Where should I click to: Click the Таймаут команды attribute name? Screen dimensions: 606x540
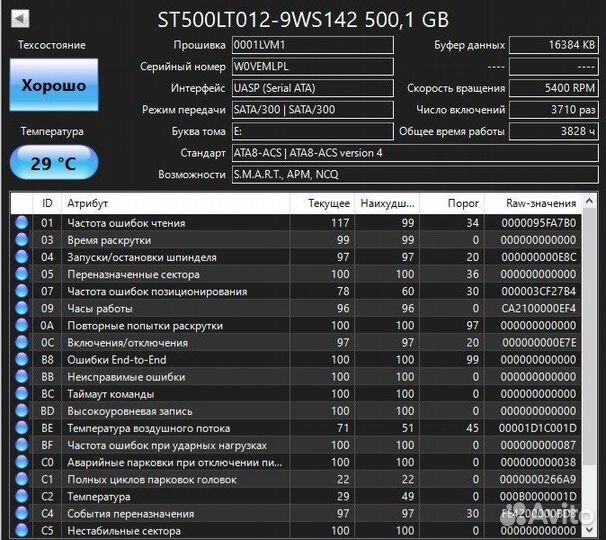point(111,394)
